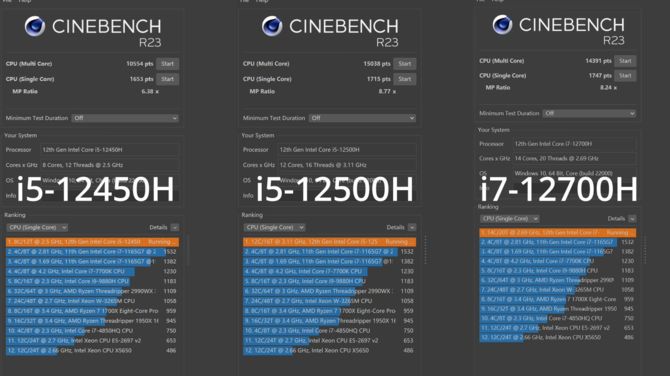Open ranking CPU (Single Core) dropdown in i5-12500H panel
This screenshot has height=376, width=670.
(x=274, y=227)
